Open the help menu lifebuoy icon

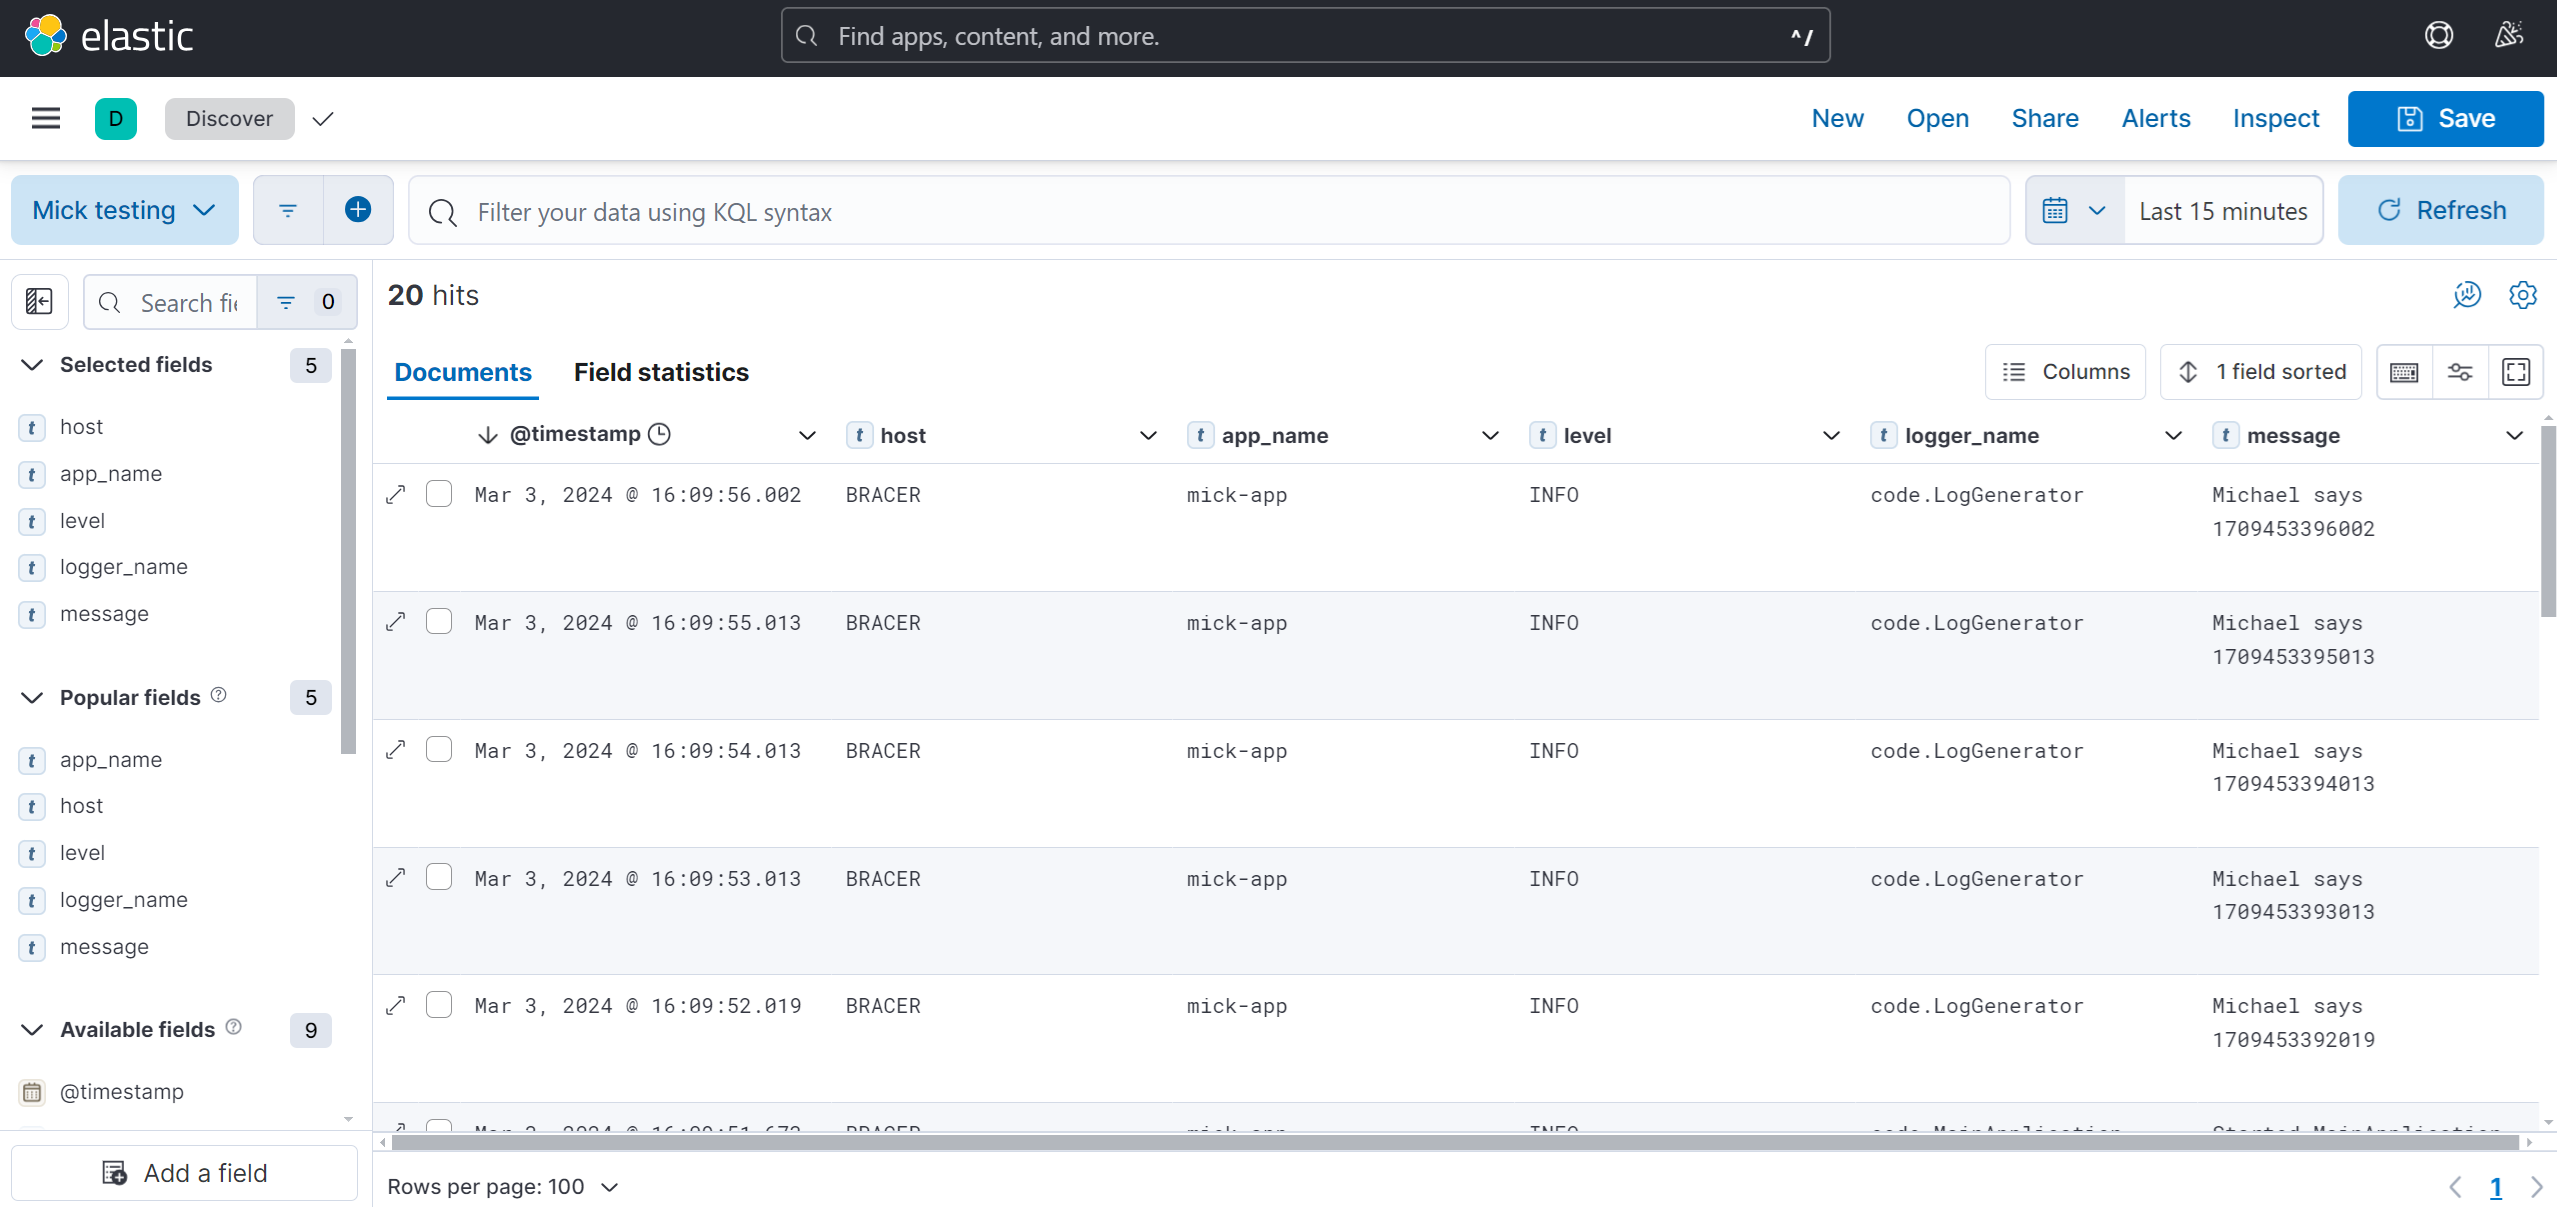pos(2439,36)
